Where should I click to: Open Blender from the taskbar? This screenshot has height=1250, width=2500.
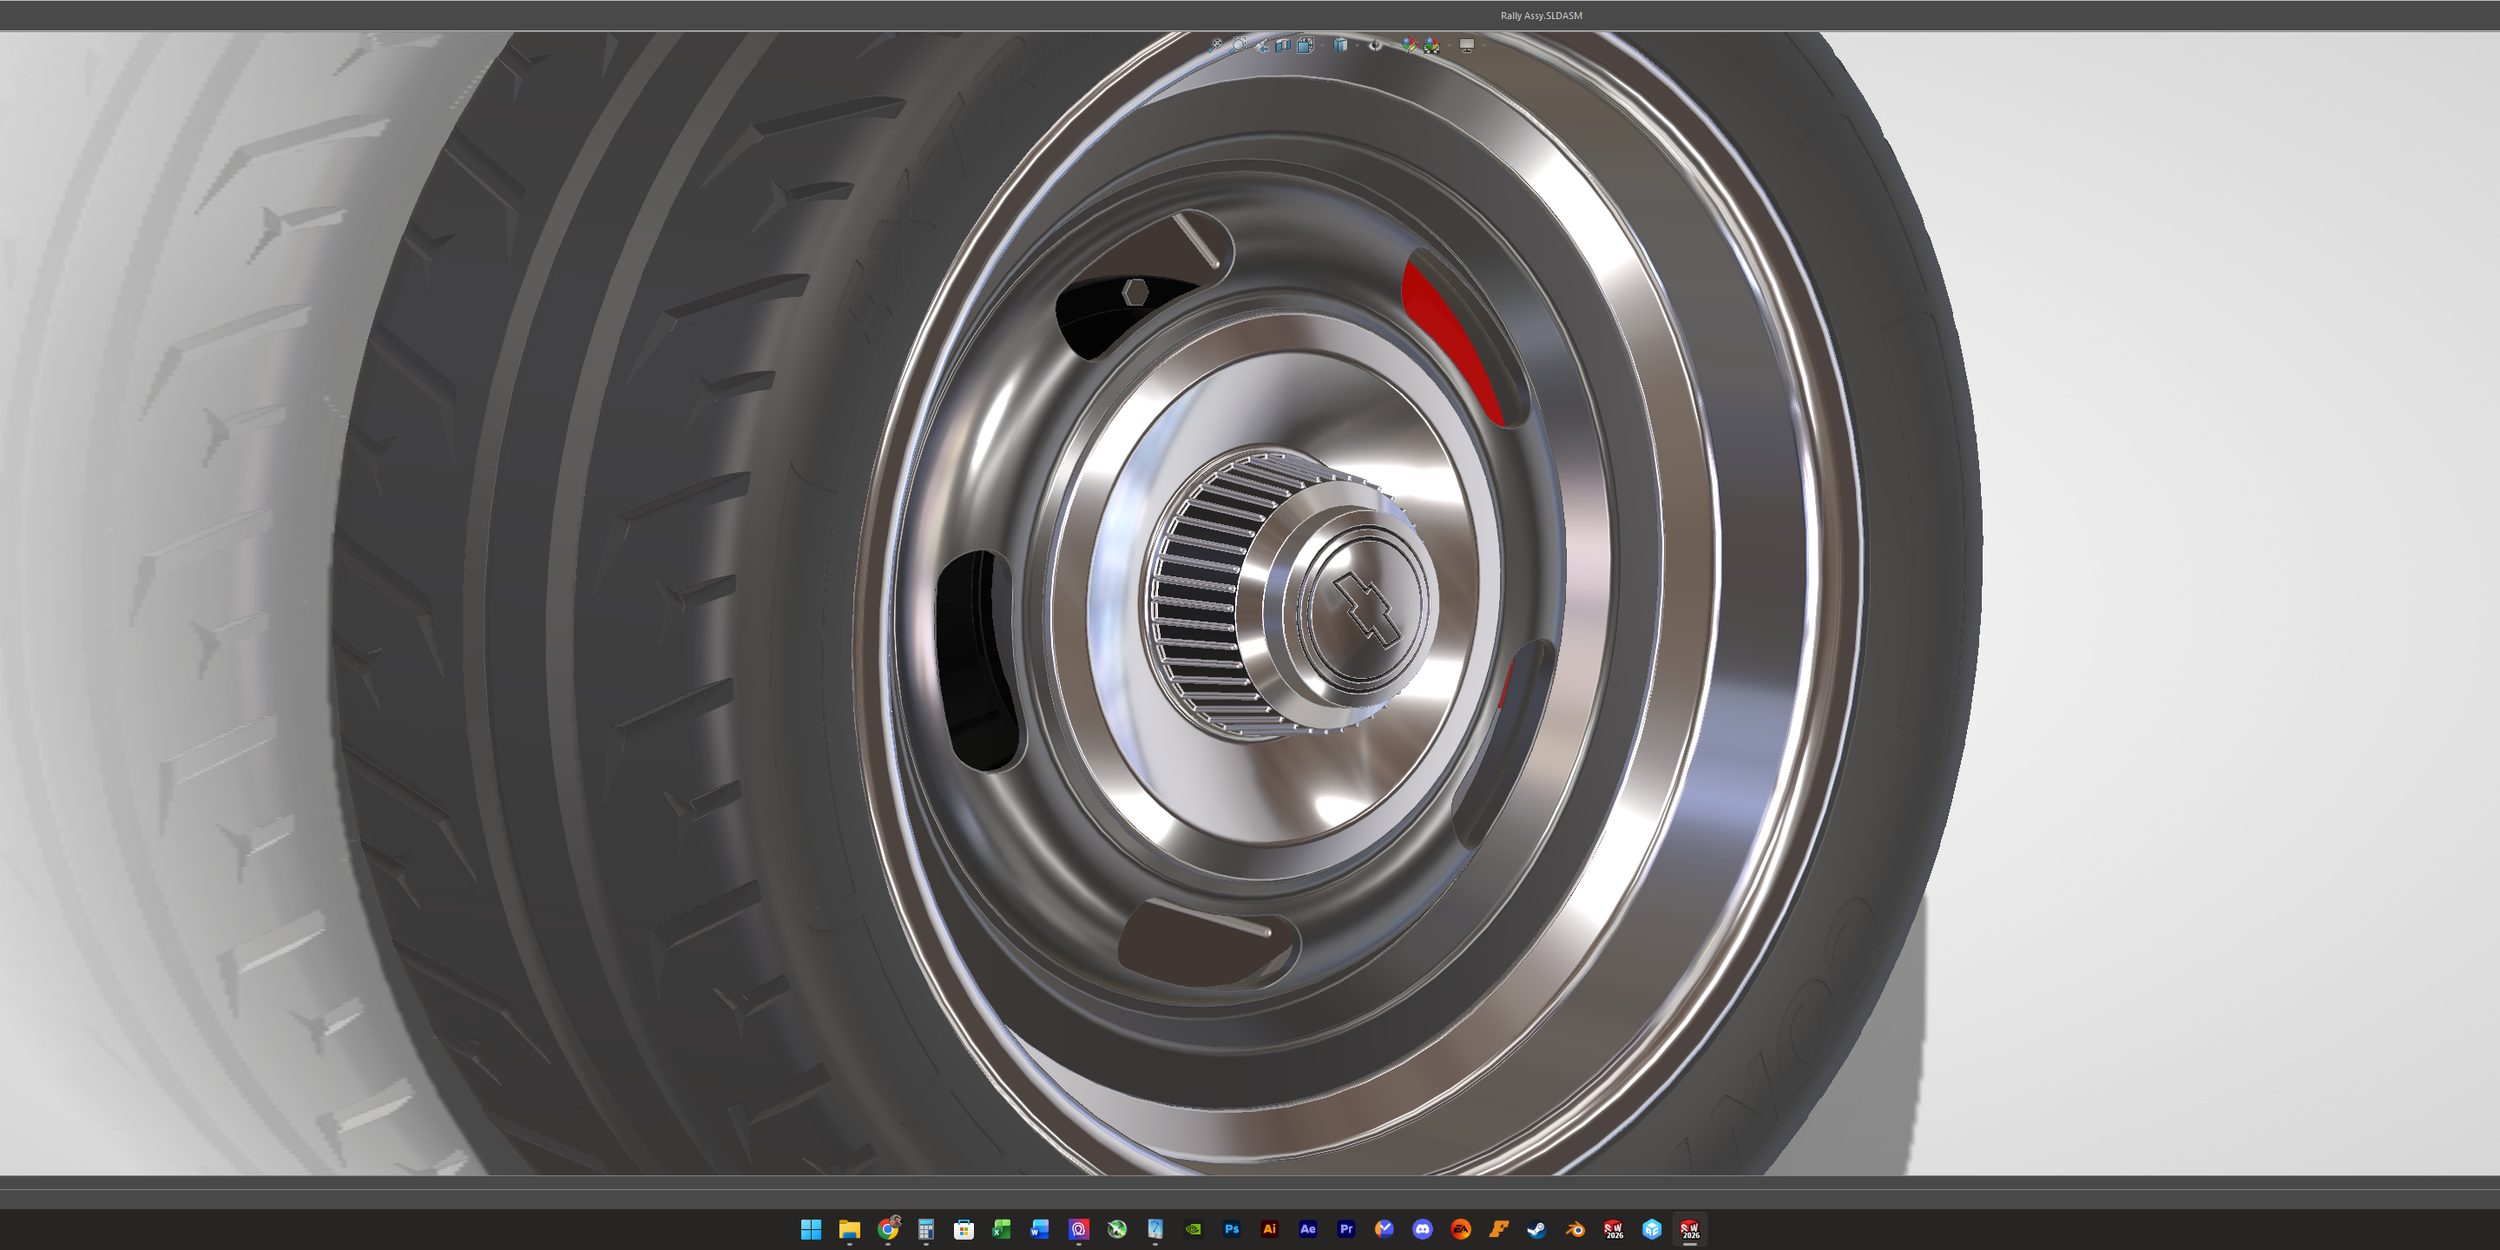coord(1575,1229)
